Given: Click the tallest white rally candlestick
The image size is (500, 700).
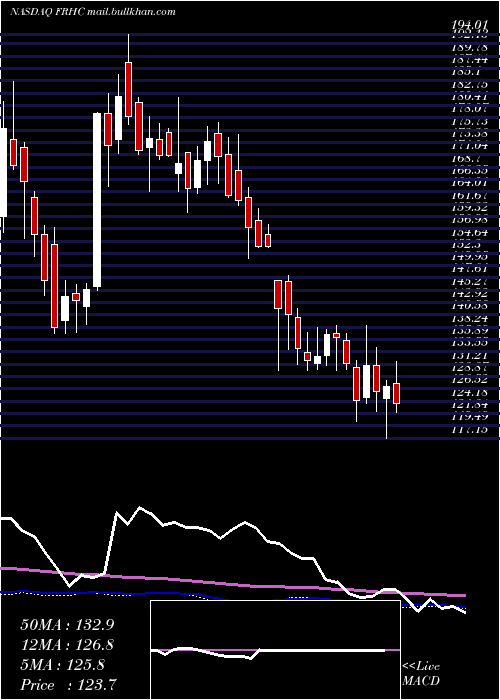Looking at the screenshot, I should pyautogui.click(x=97, y=200).
